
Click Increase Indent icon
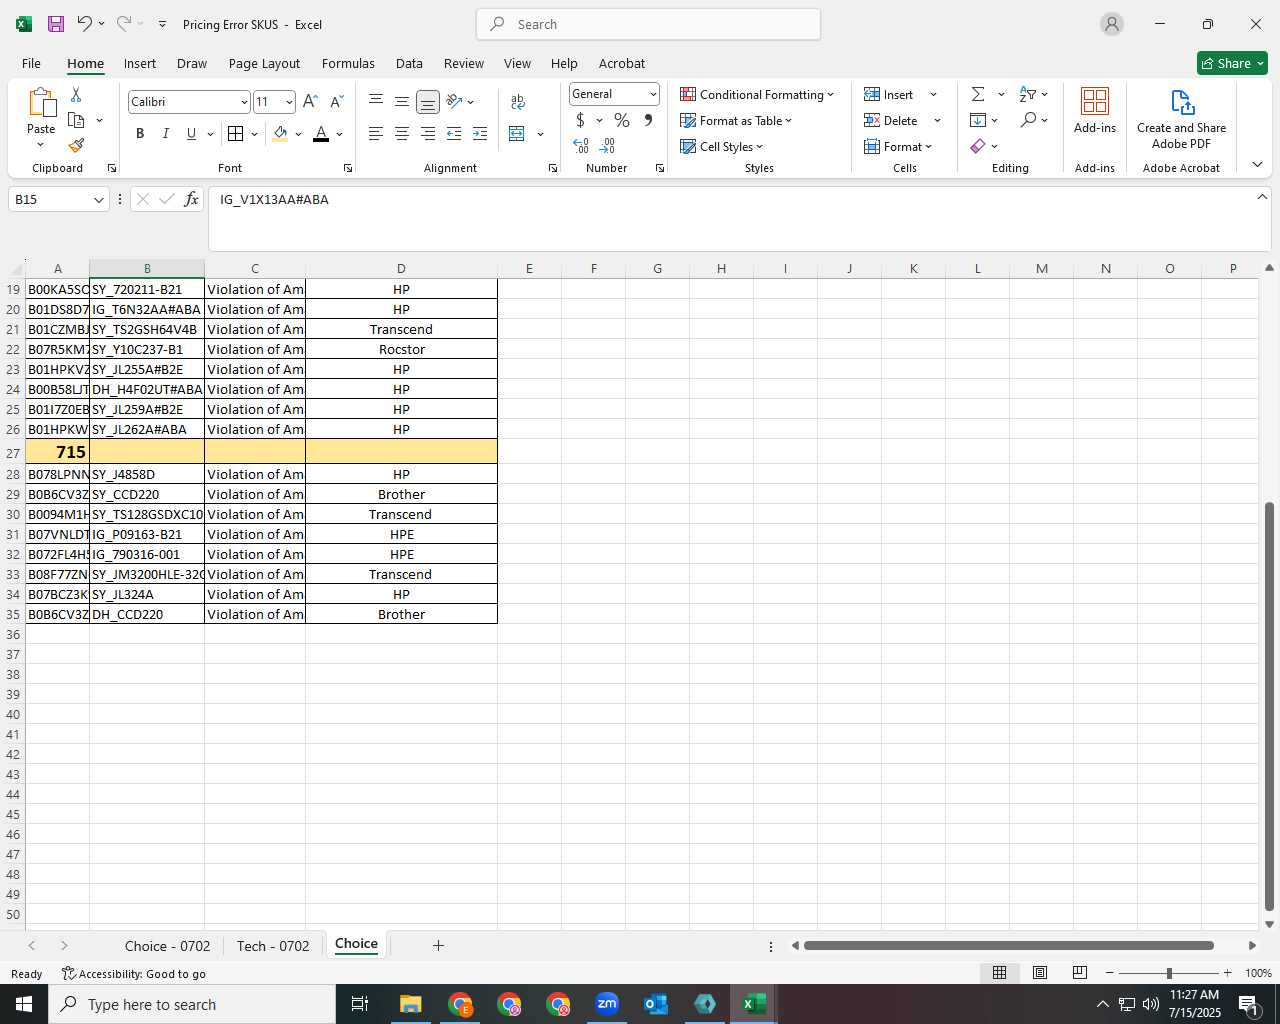480,133
